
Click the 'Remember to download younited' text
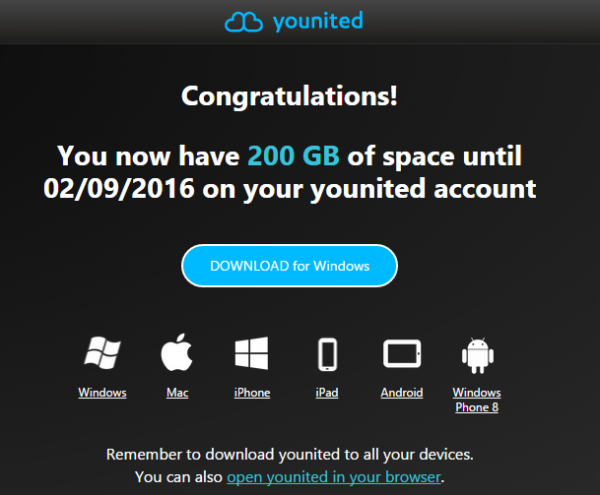(x=289, y=455)
